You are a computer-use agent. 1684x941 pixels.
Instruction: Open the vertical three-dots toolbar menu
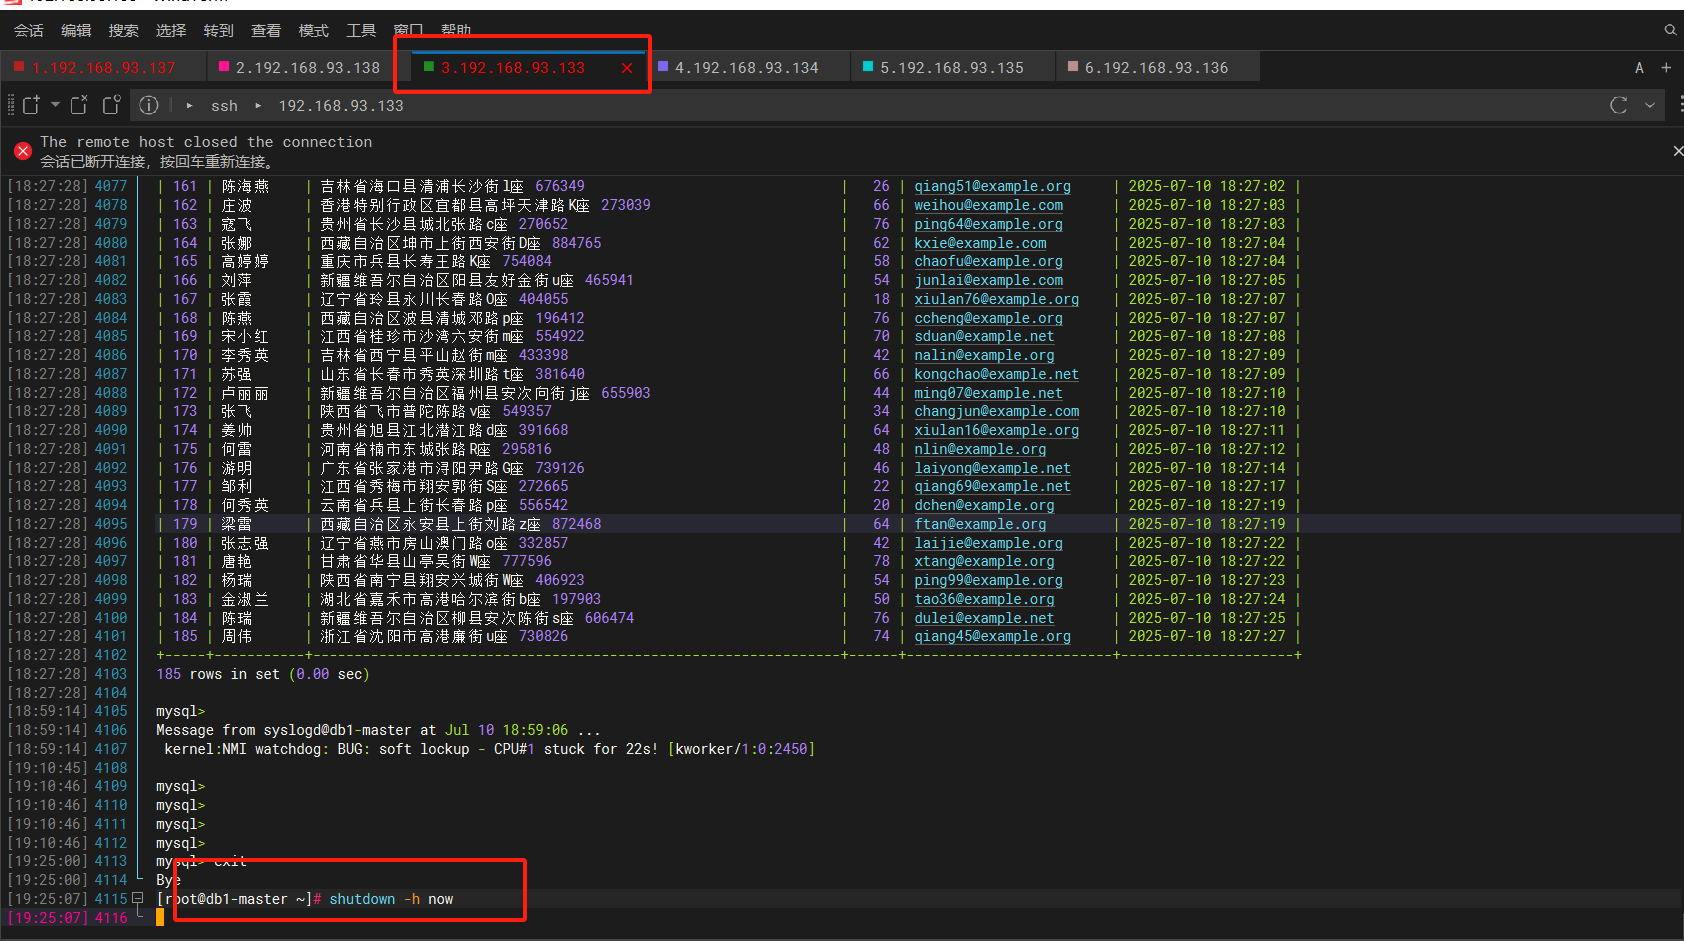coord(1680,104)
